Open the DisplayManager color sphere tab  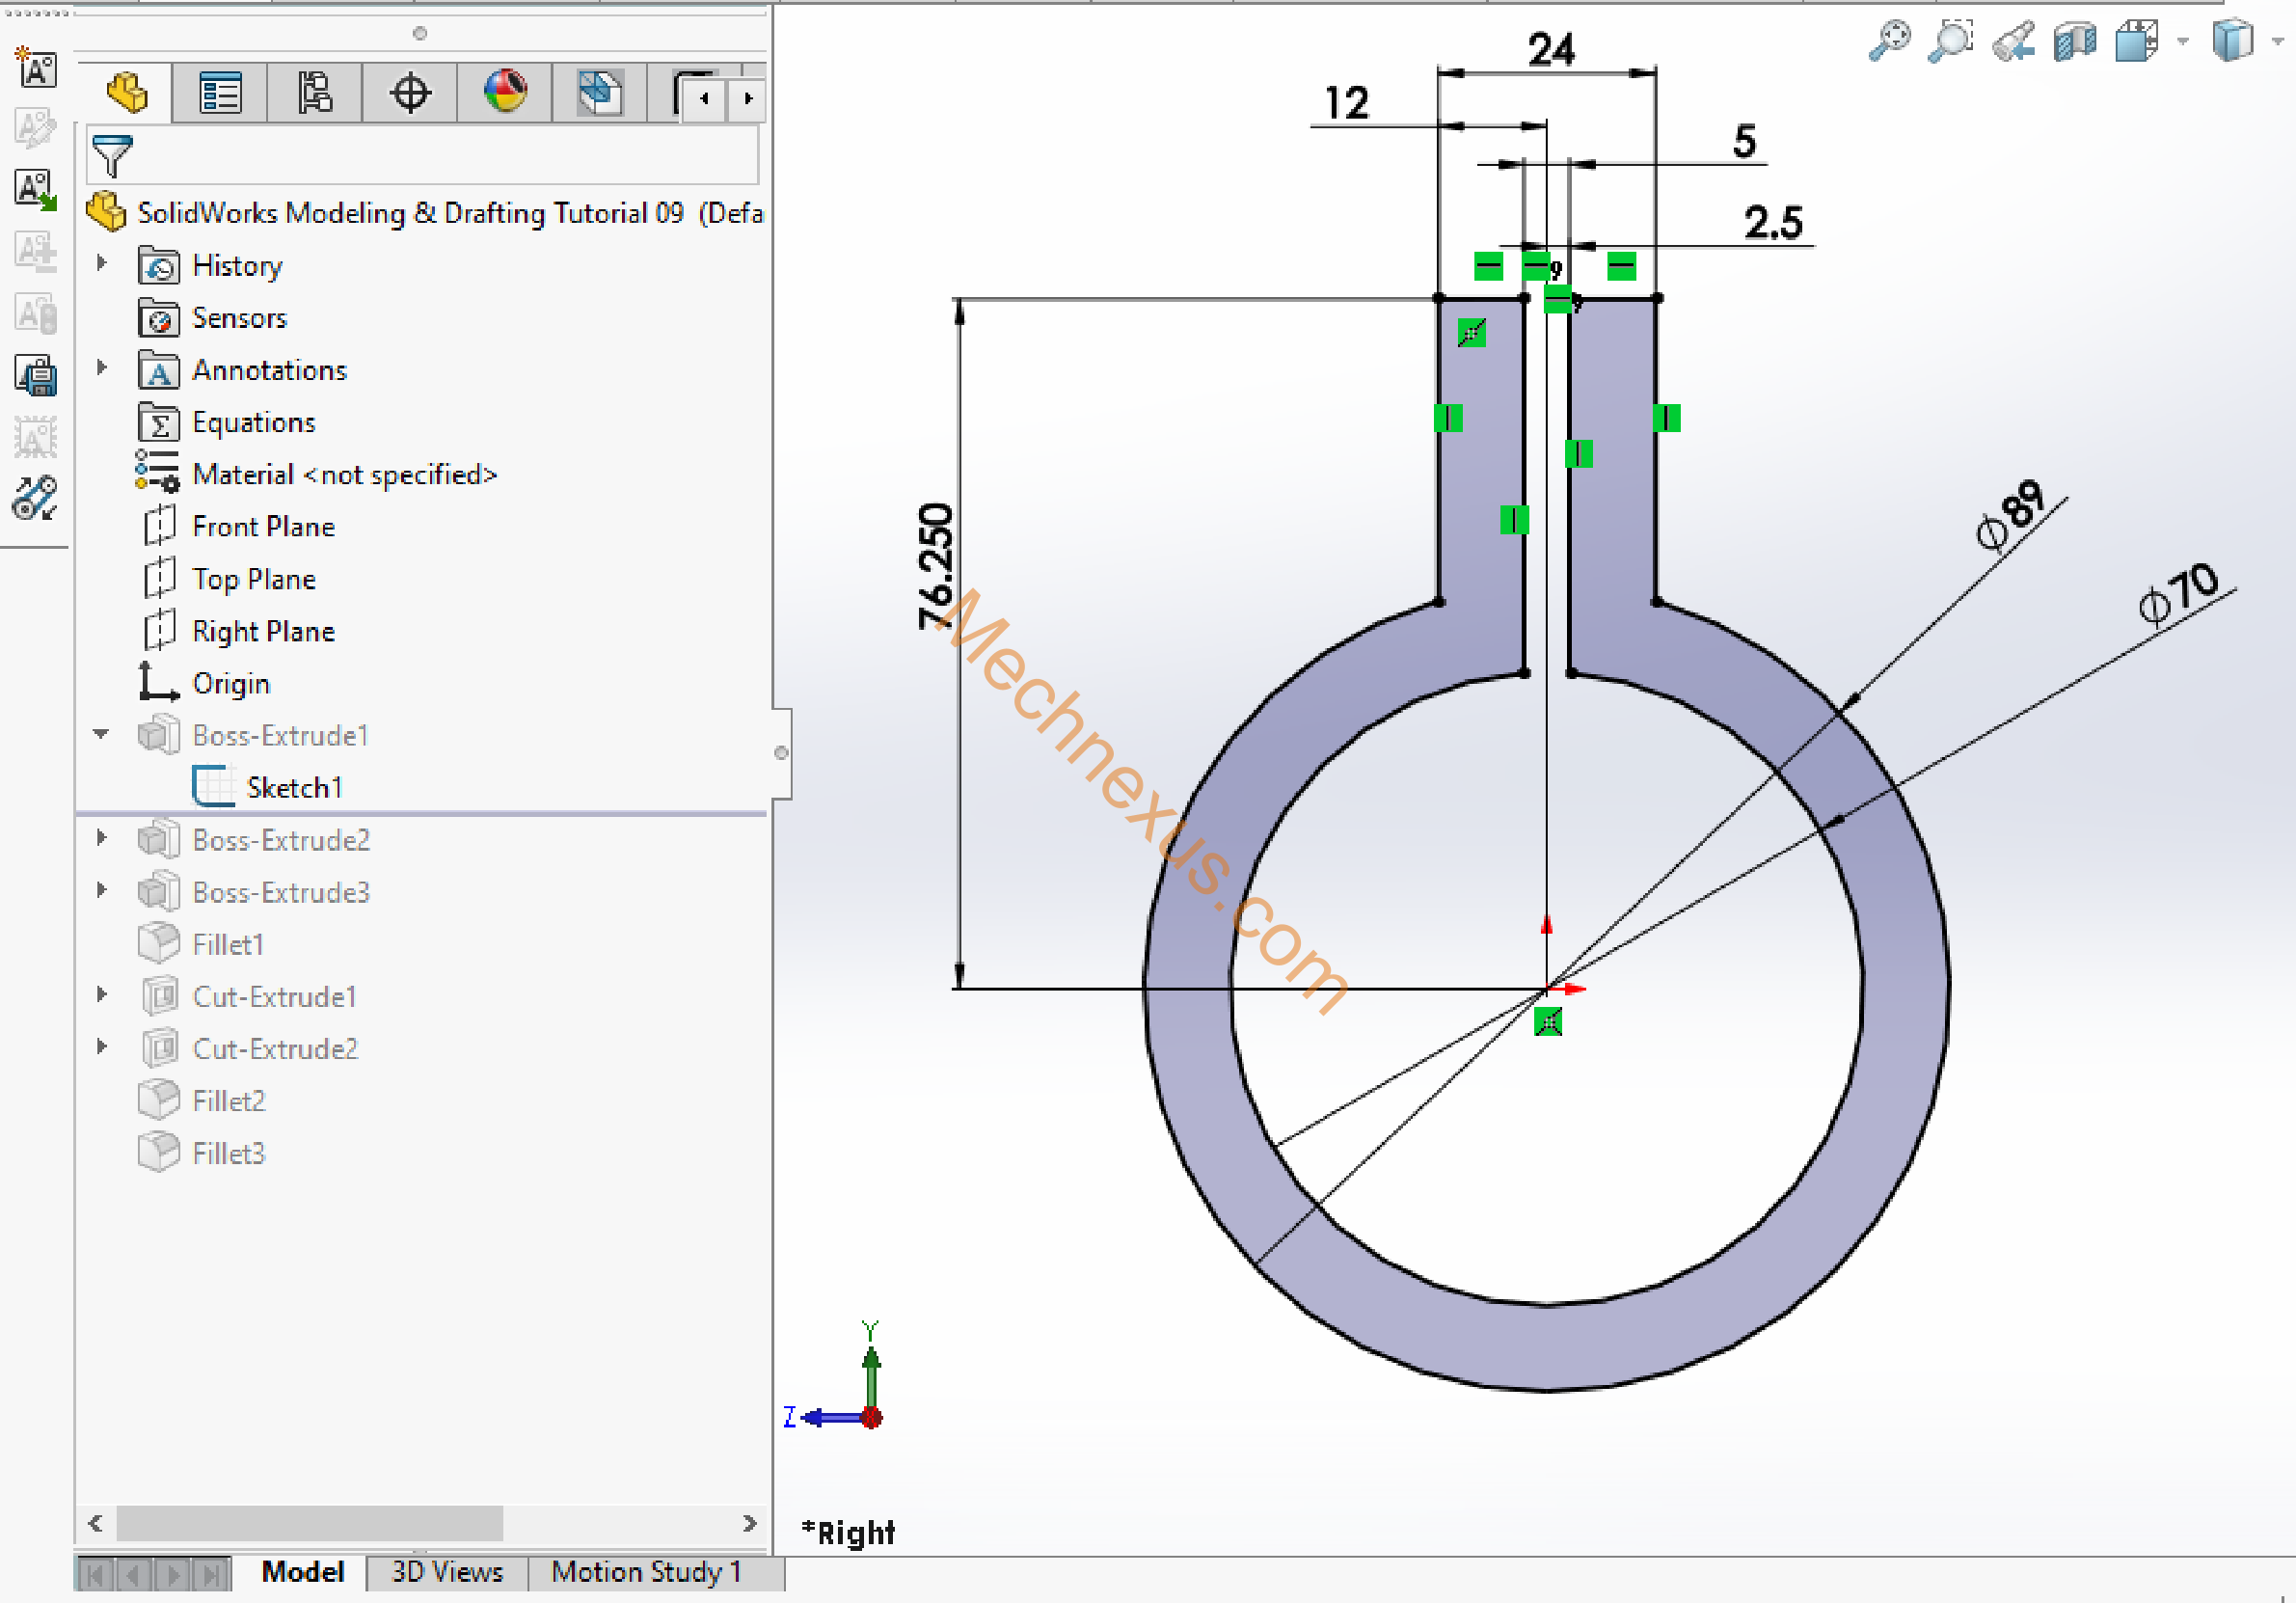(505, 94)
